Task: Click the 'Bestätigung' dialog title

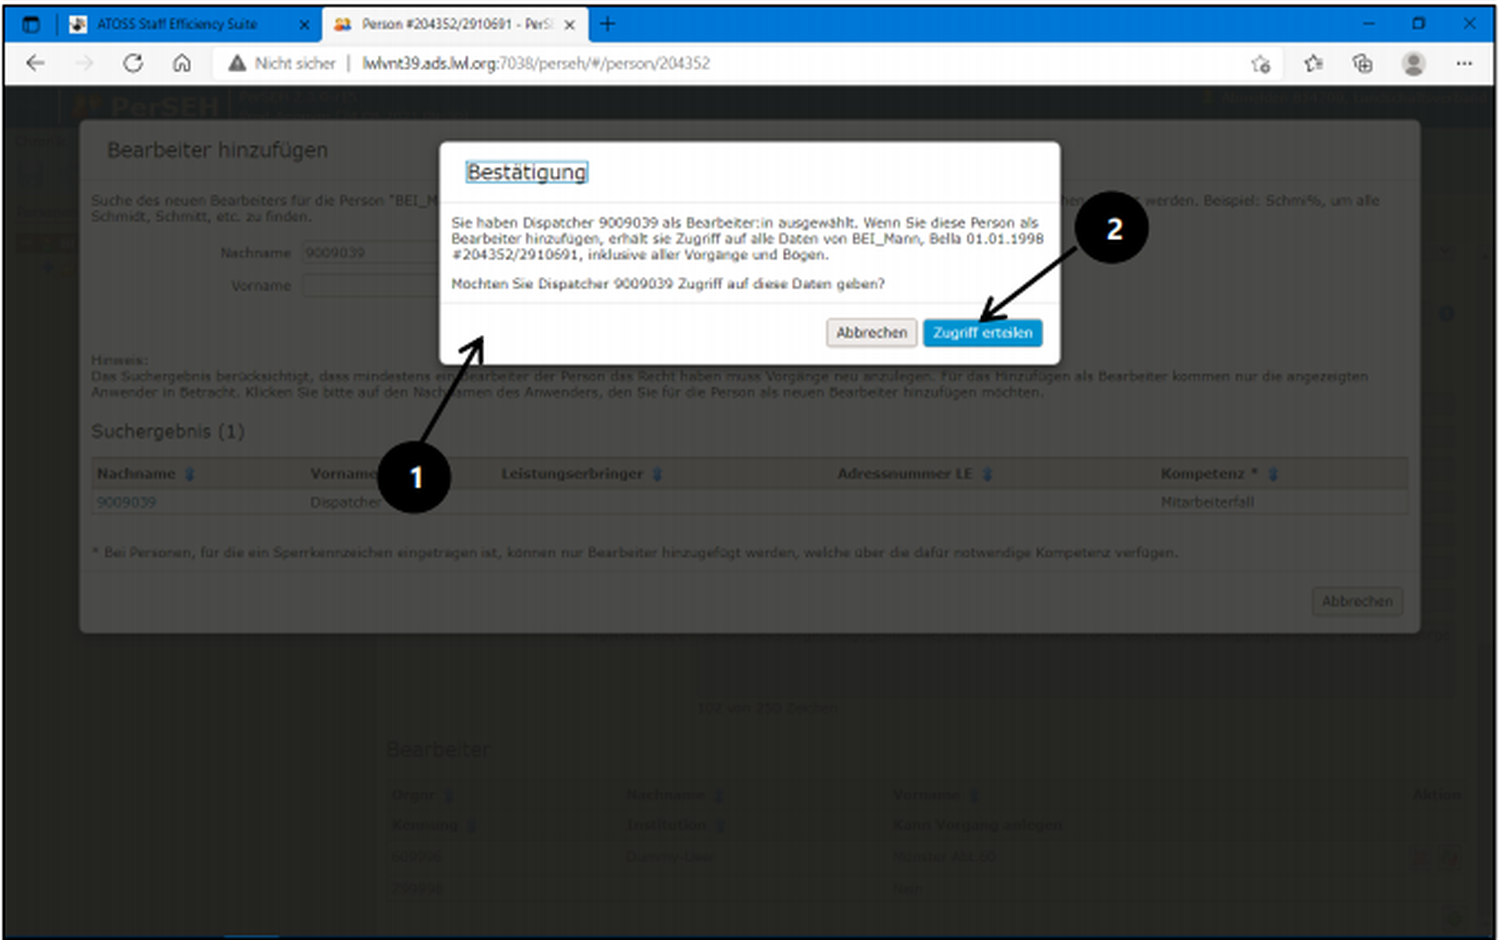Action: 527,172
